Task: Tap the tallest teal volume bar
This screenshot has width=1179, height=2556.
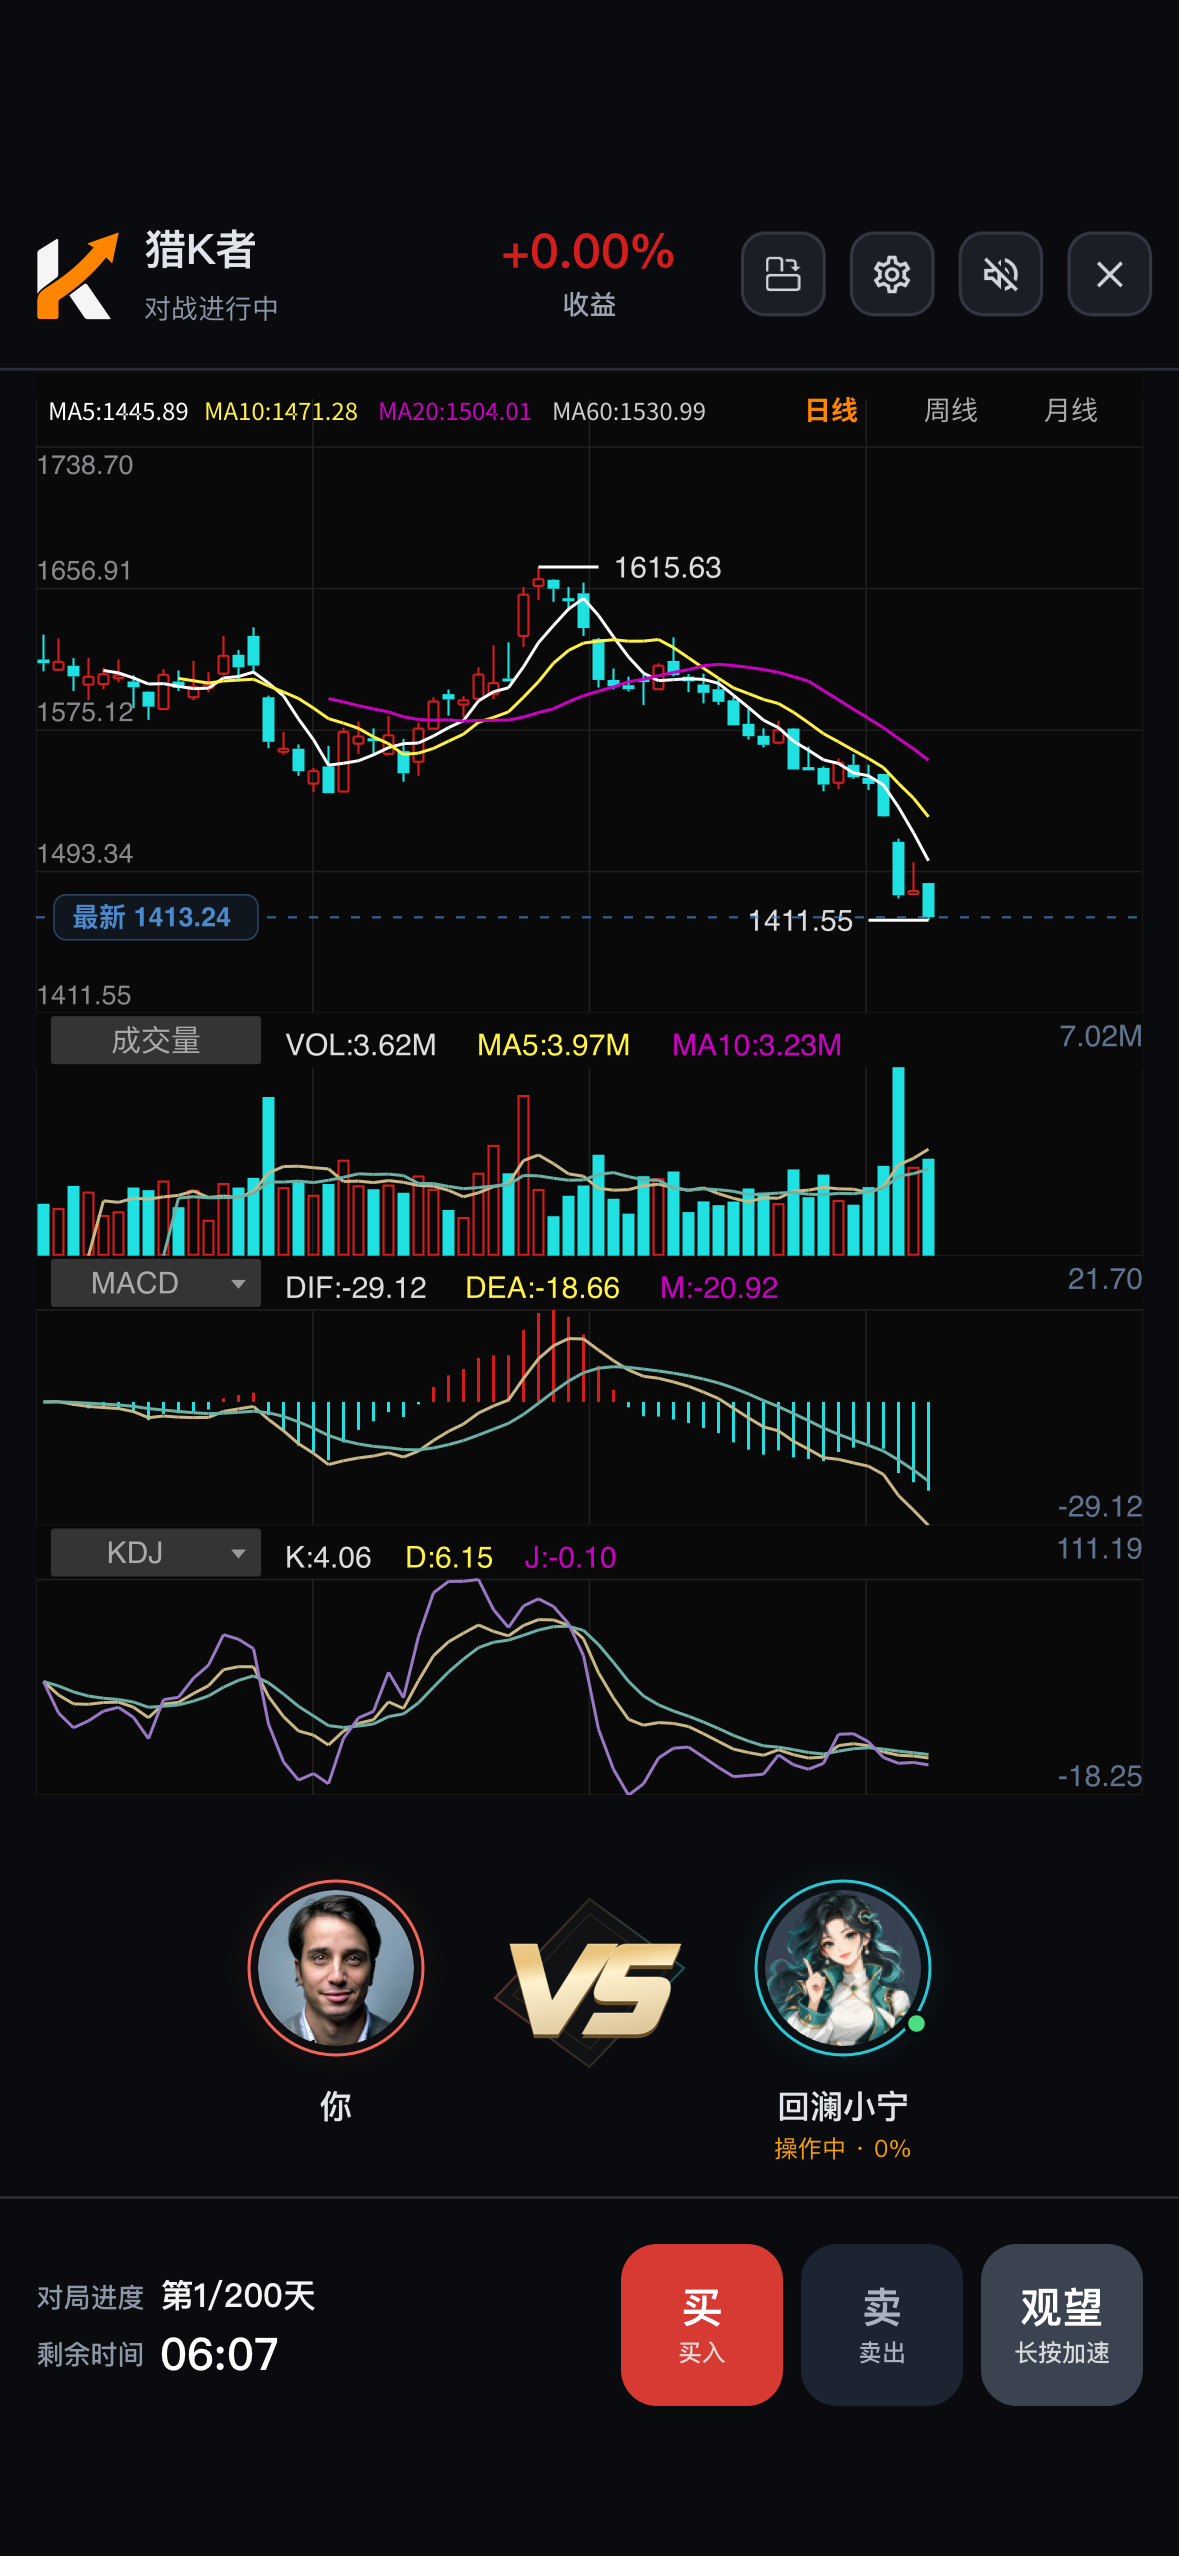Action: click(x=898, y=1161)
